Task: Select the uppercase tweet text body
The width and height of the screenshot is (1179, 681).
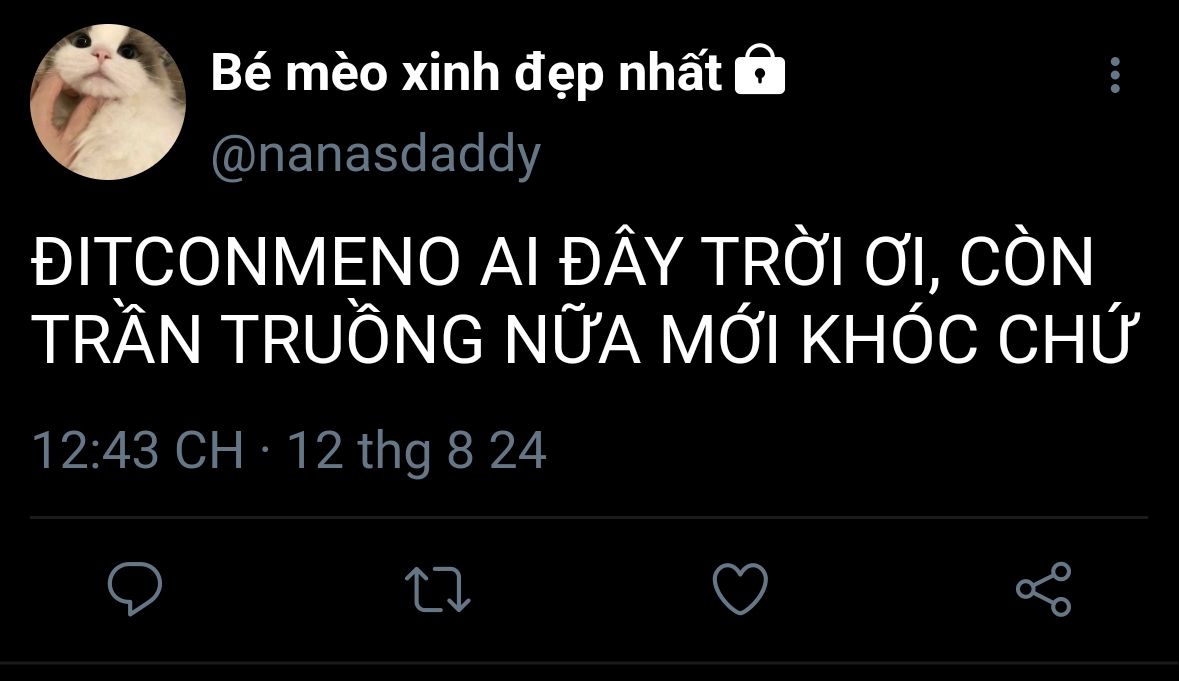Action: click(581, 300)
